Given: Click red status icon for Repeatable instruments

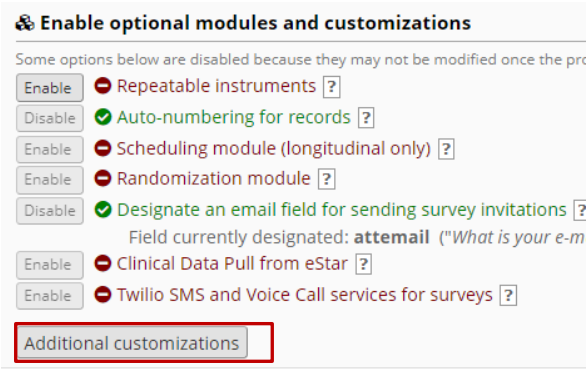Looking at the screenshot, I should point(103,86).
